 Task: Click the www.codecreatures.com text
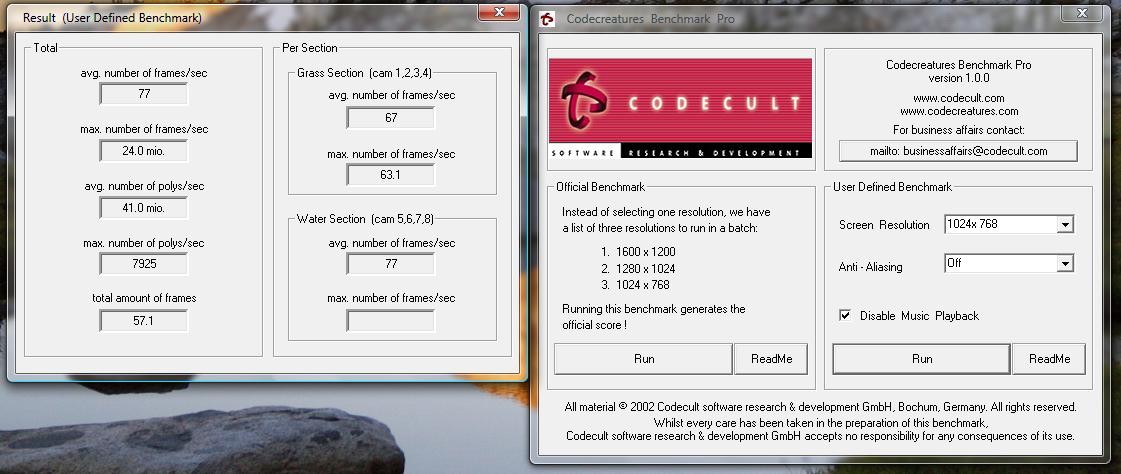coord(958,111)
